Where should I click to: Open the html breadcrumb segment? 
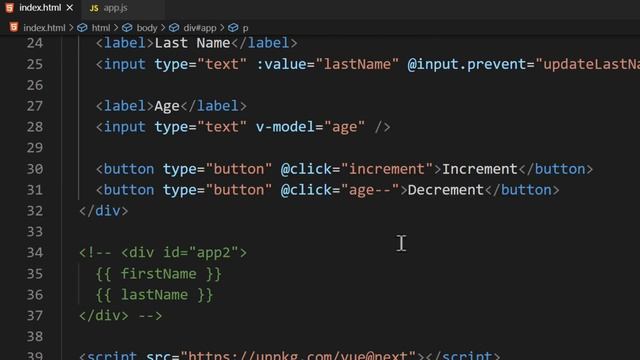101,28
